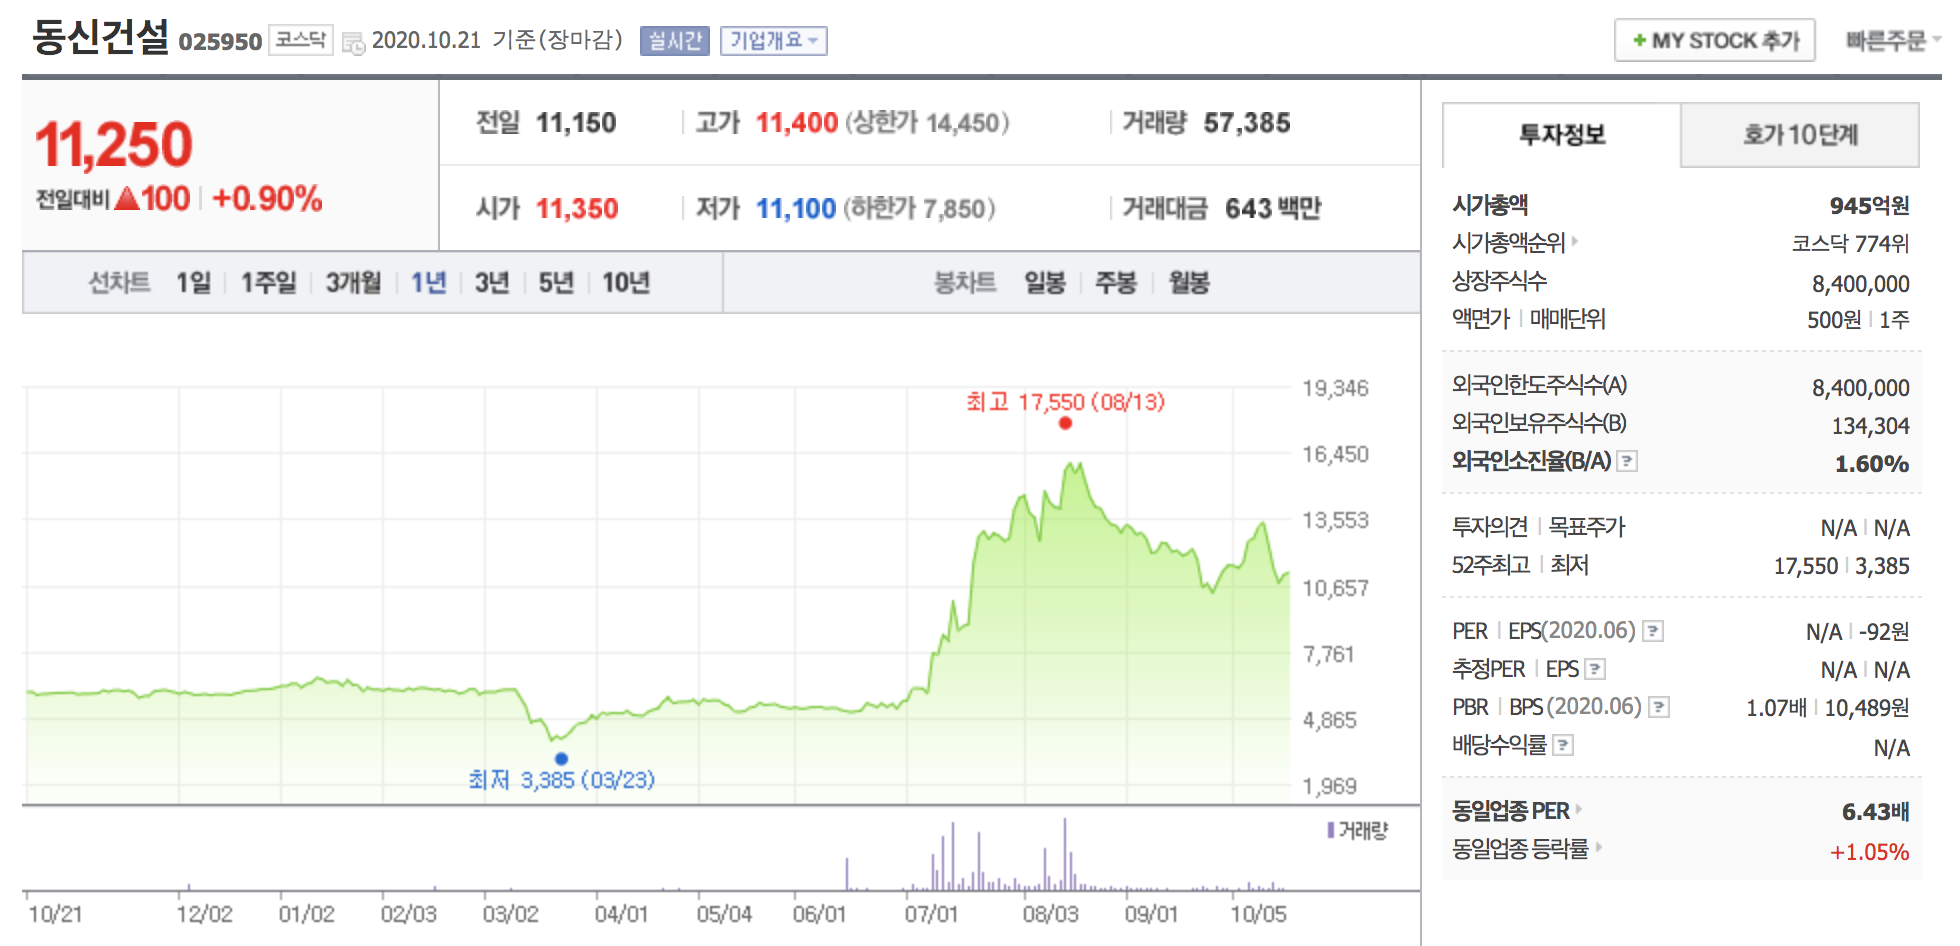Click the 거래량 legend marker
This screenshot has height=946, width=1960.
coord(1331,830)
